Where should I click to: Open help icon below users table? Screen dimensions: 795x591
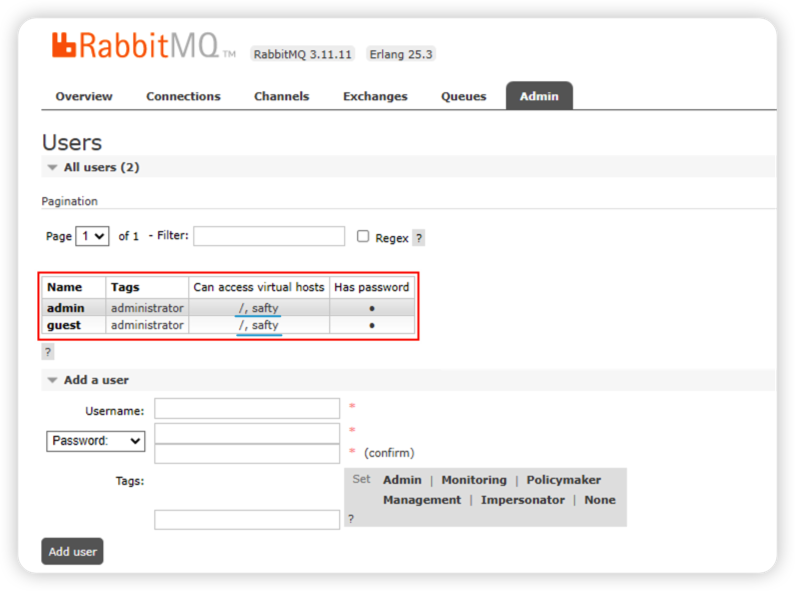48,352
